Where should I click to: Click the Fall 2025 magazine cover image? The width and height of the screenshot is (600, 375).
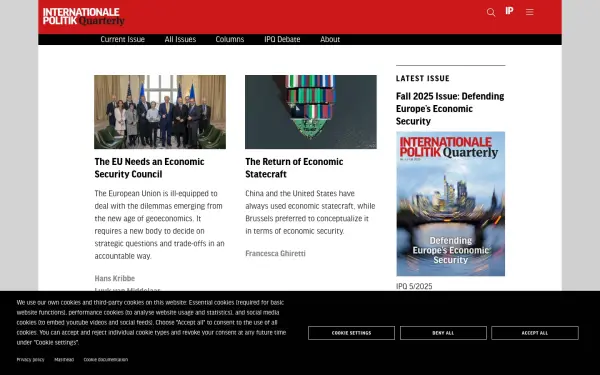450,204
